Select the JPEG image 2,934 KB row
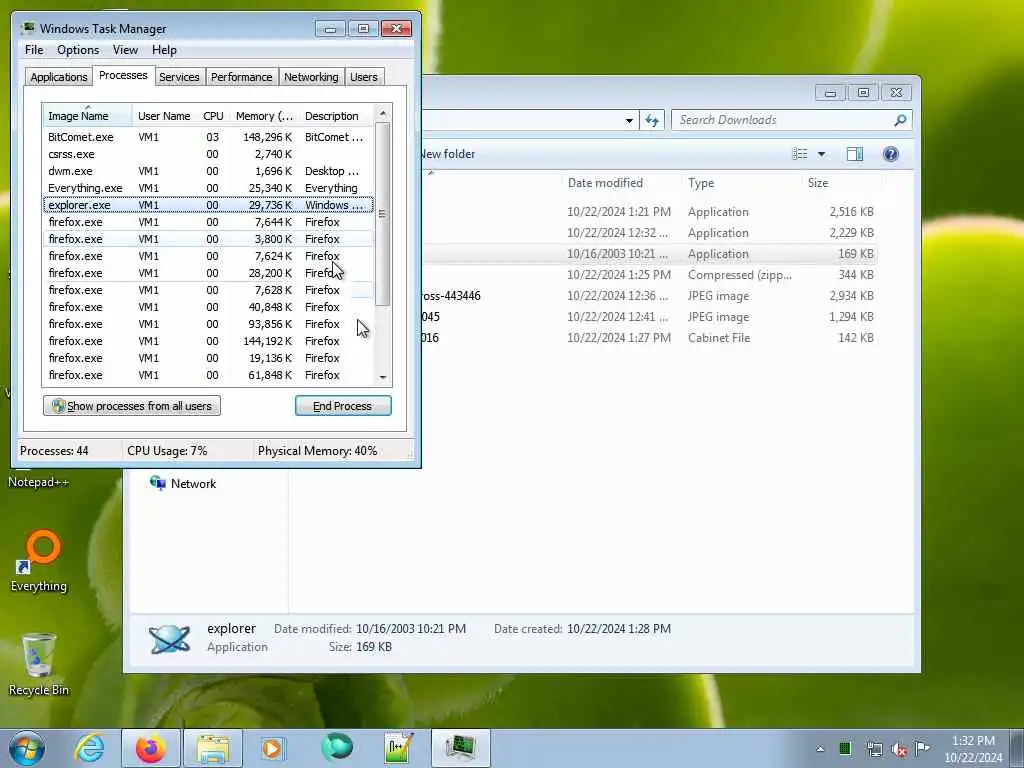Screen dimensions: 1024x768 [x=650, y=296]
